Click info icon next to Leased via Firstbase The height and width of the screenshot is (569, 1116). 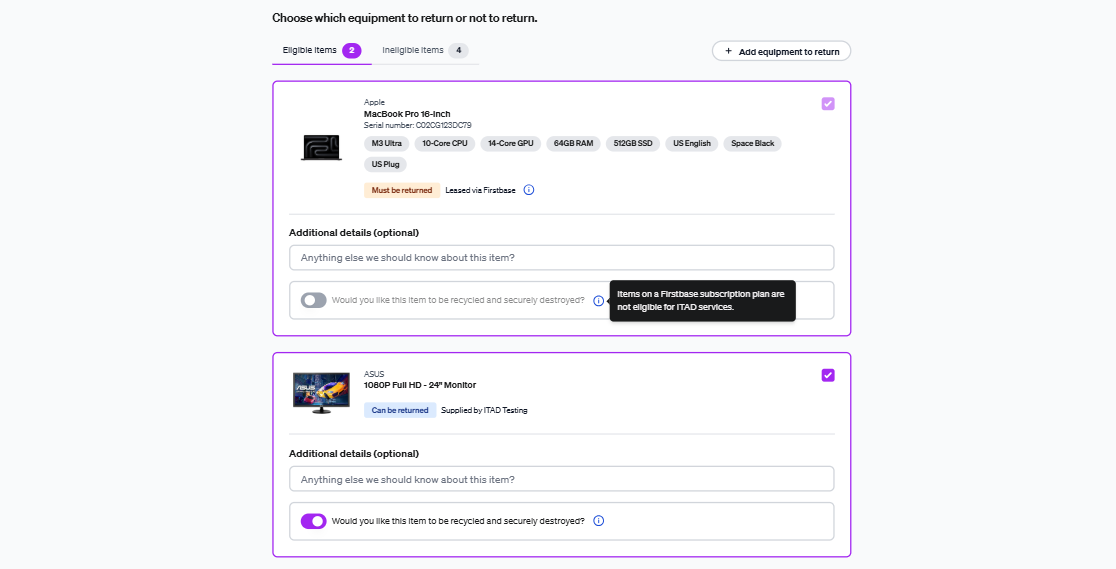point(529,190)
